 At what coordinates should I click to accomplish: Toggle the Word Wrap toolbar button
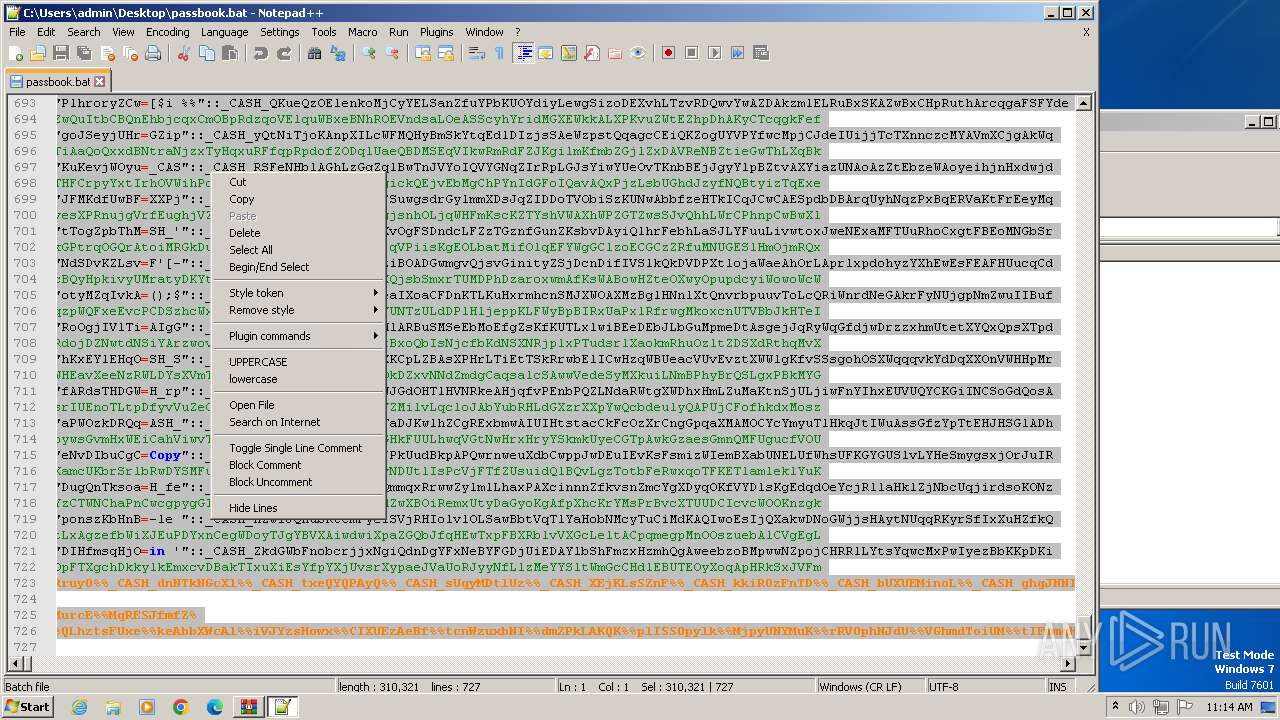[x=477, y=53]
